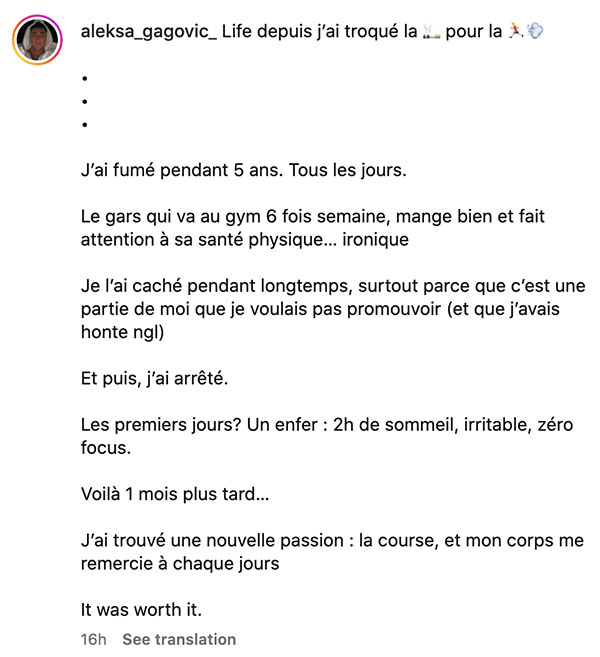Click the middle bullet dot in the caption
This screenshot has width=600, height=657.
click(85, 101)
